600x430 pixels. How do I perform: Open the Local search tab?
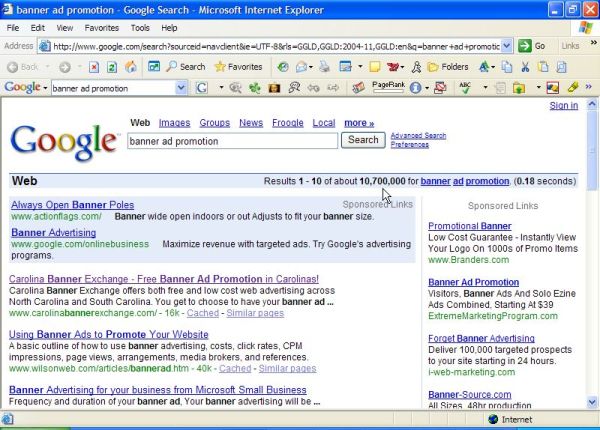pyautogui.click(x=324, y=123)
